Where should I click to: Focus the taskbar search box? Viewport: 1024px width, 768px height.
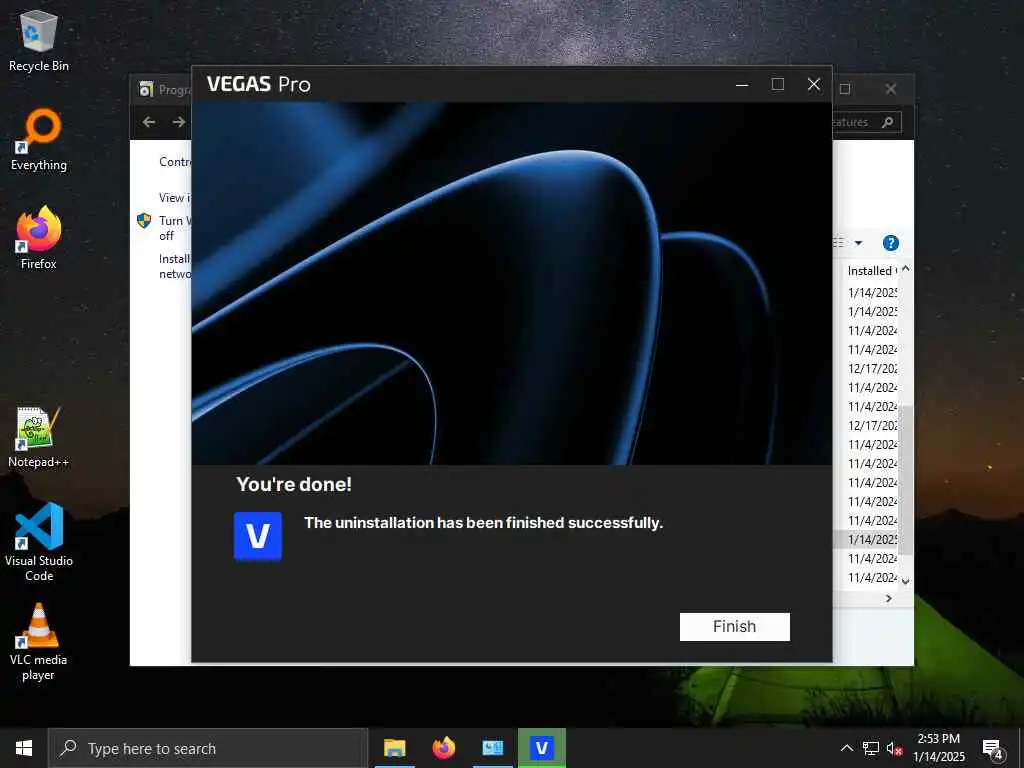[208, 748]
